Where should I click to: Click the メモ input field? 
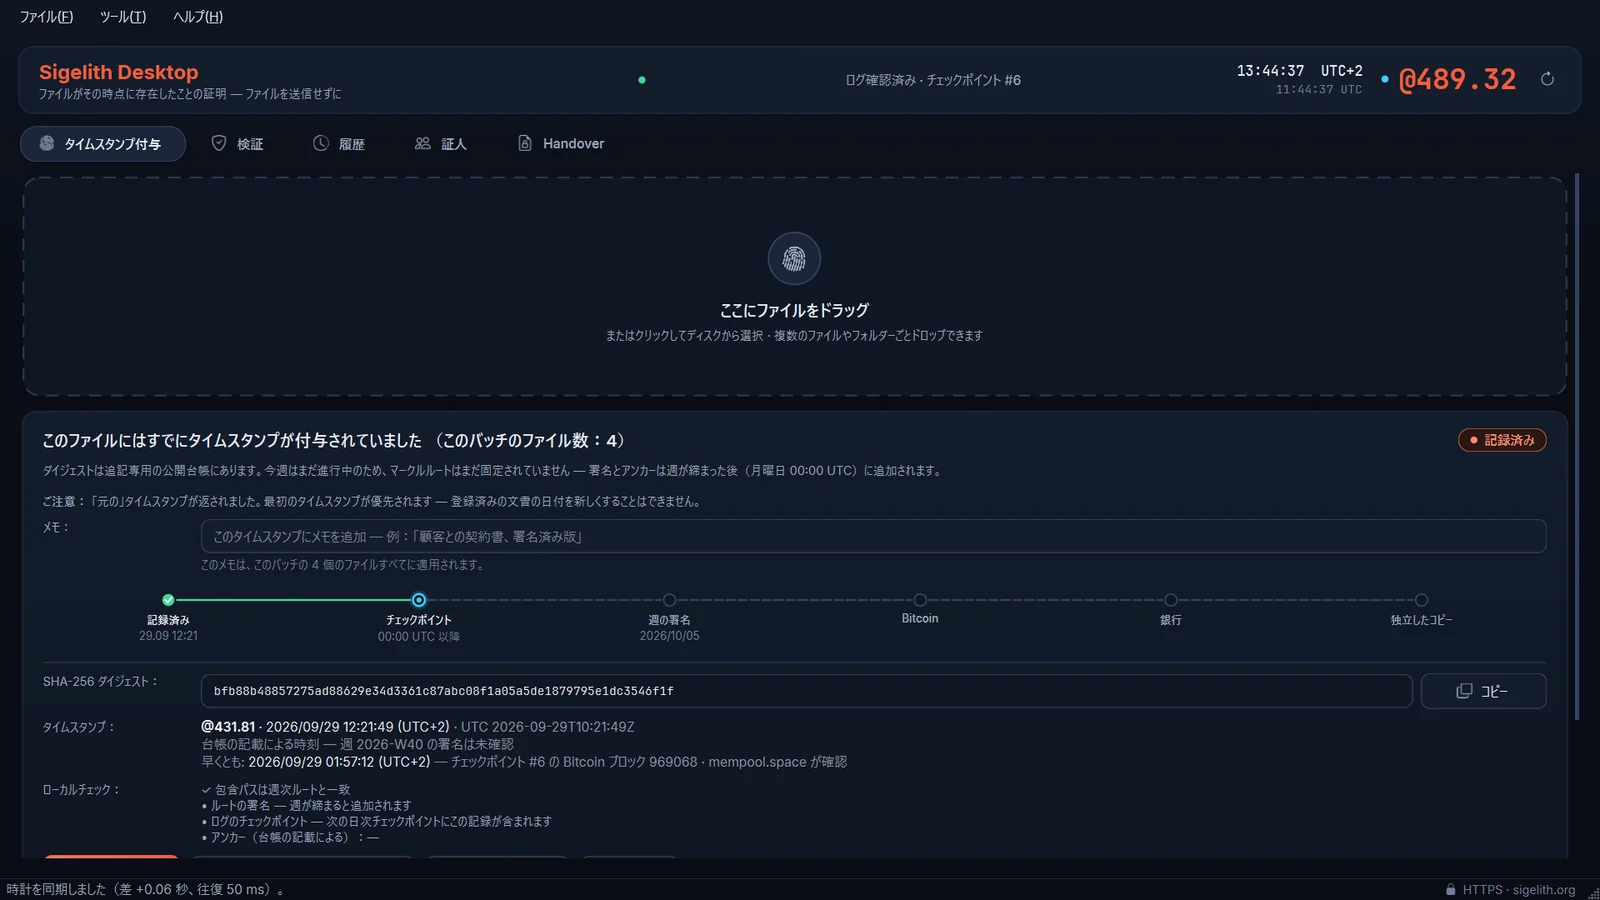coord(873,536)
